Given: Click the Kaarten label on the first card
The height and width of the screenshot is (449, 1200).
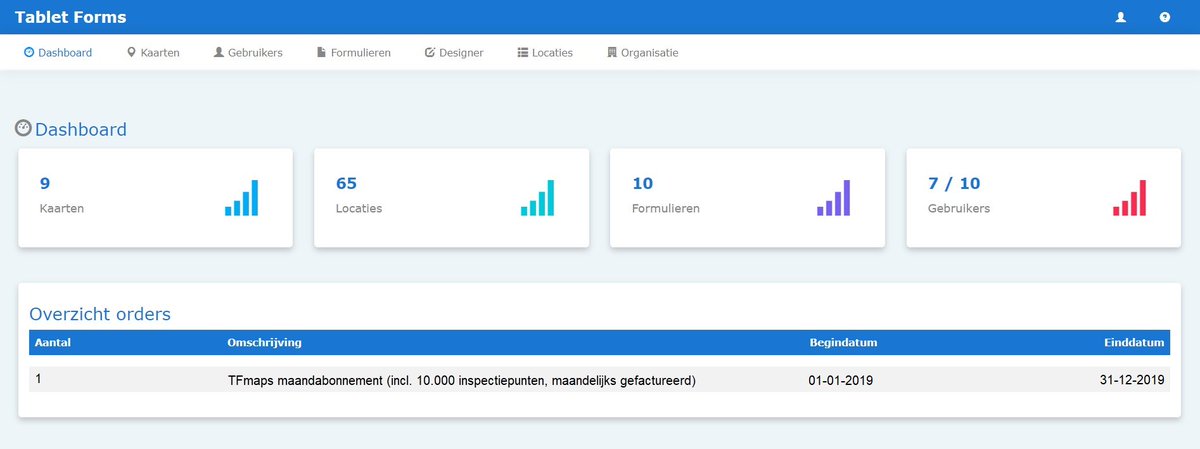Looking at the screenshot, I should tap(62, 209).
